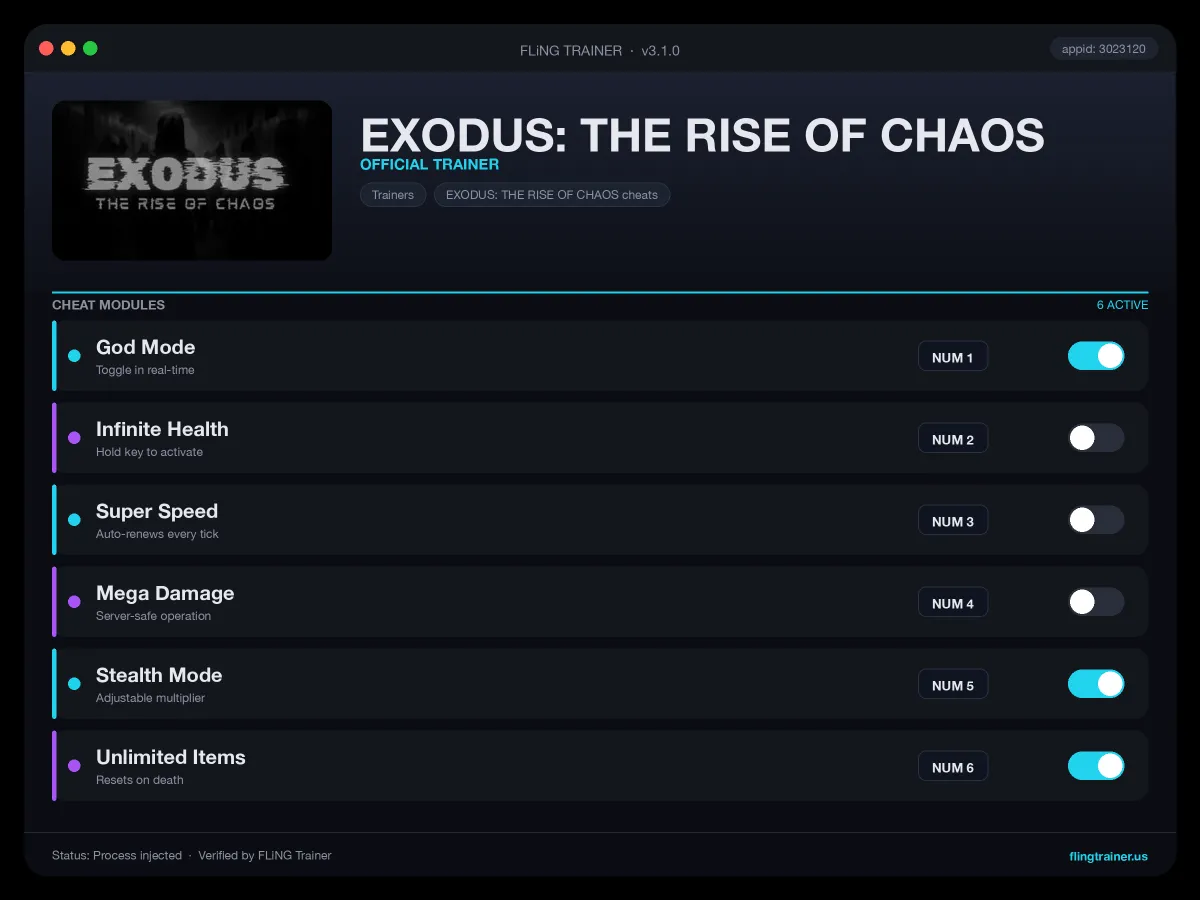1200x900 pixels.
Task: Click the appid 3023120 badge
Action: pyautogui.click(x=1104, y=48)
